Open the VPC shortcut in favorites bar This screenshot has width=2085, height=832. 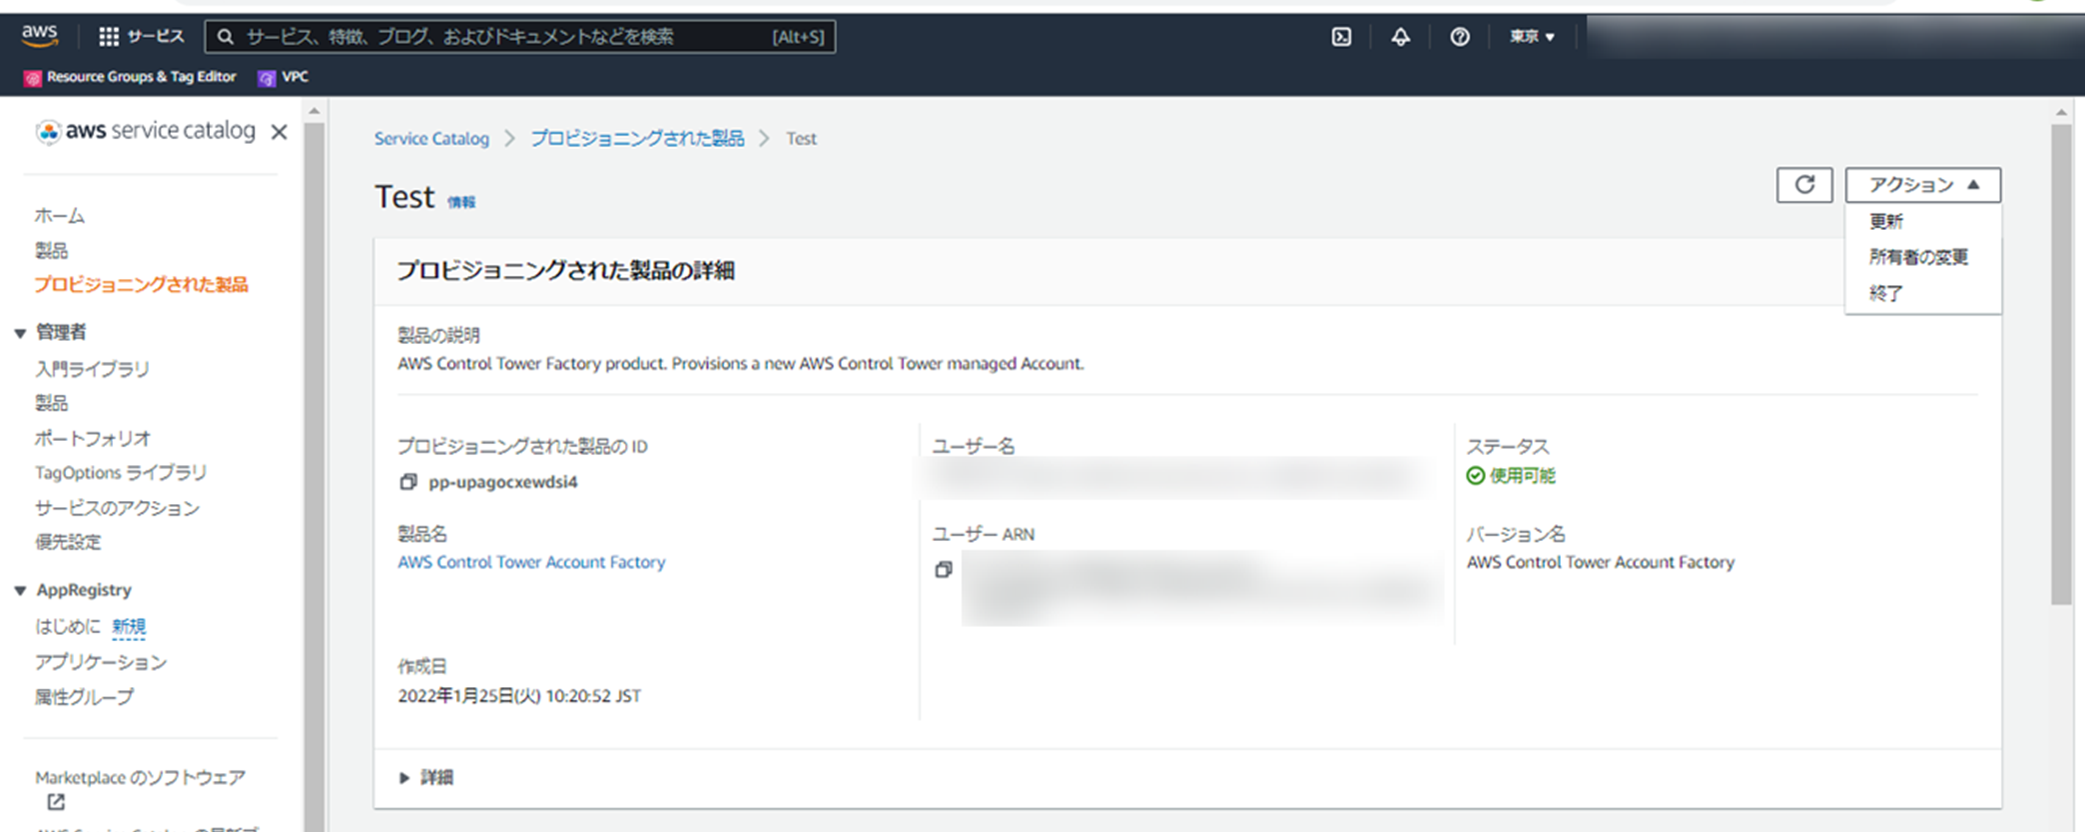284,77
